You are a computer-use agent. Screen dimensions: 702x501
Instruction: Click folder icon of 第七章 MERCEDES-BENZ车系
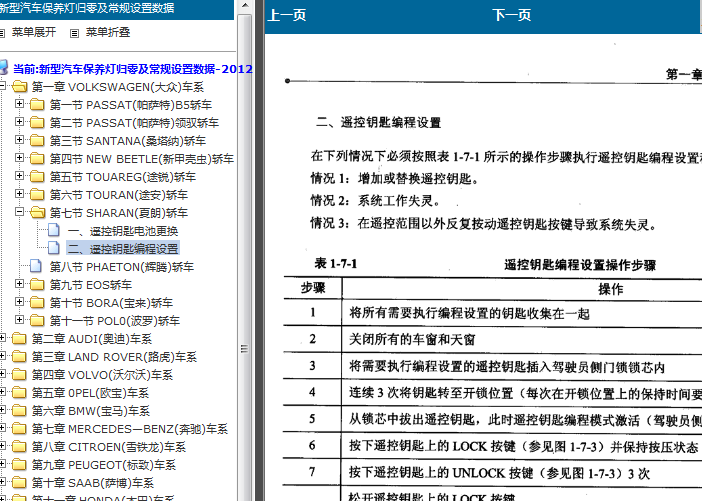pos(19,428)
